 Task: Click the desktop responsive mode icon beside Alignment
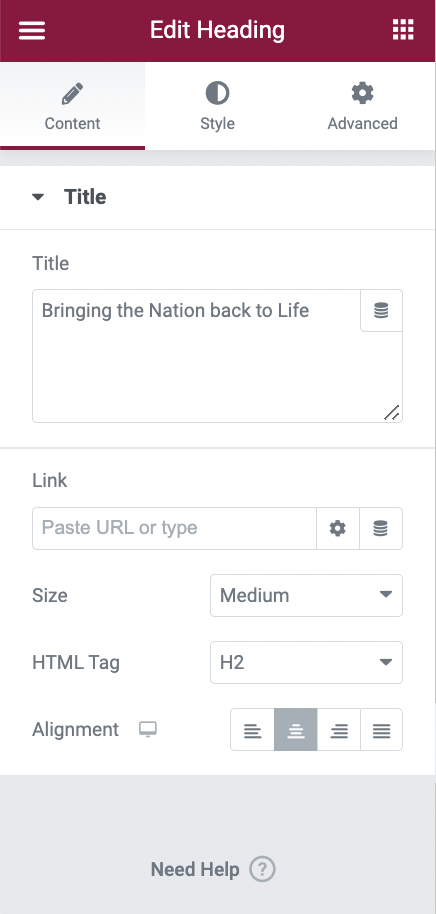coord(148,729)
